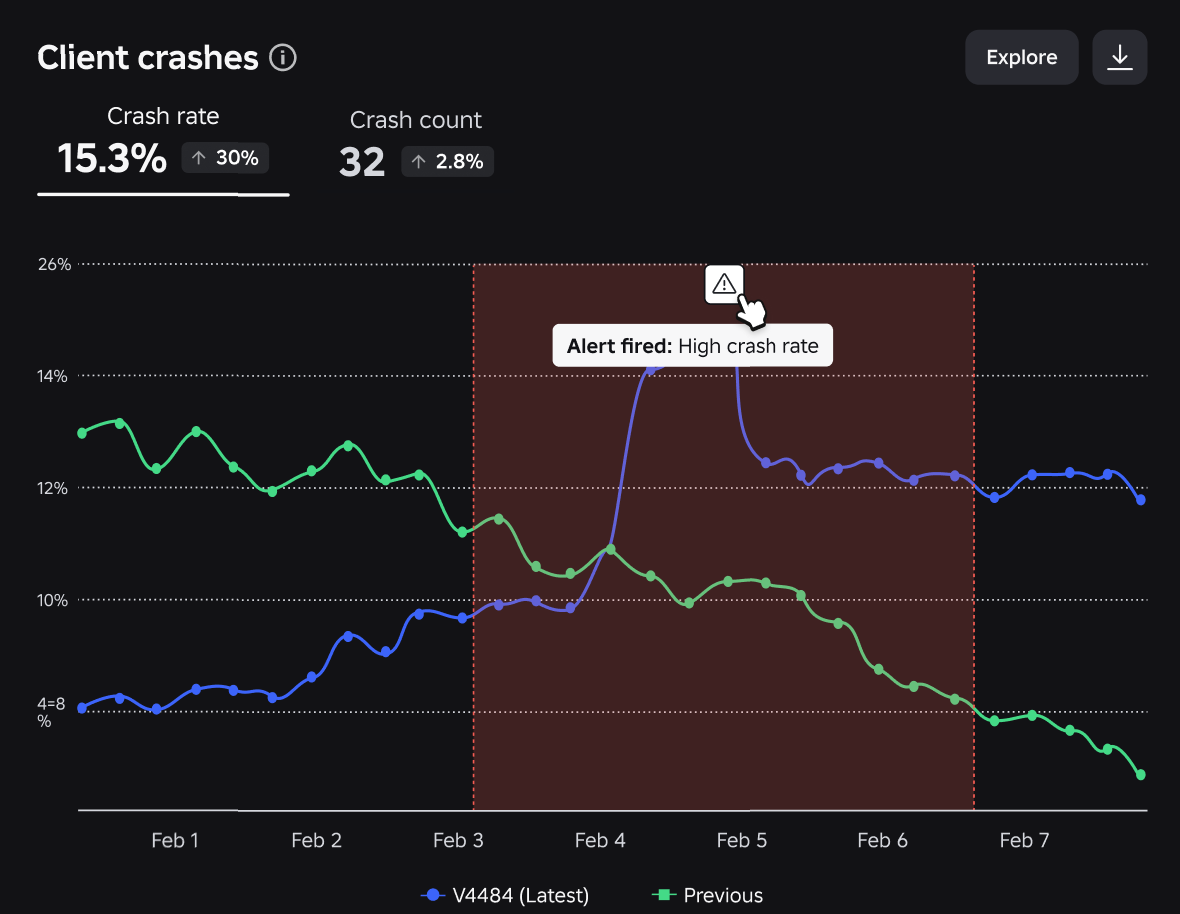Open the Explore button
This screenshot has height=914, width=1180.
[x=1021, y=57]
